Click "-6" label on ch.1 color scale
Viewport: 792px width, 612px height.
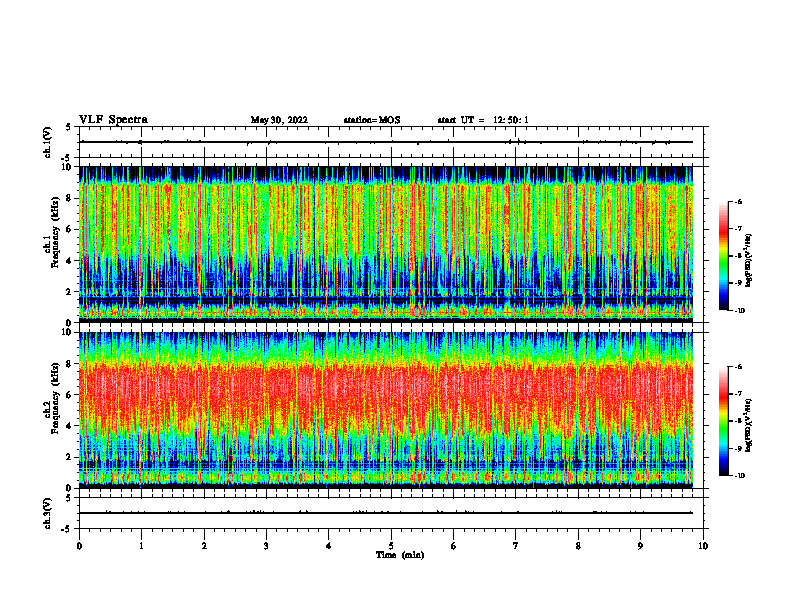tap(739, 201)
